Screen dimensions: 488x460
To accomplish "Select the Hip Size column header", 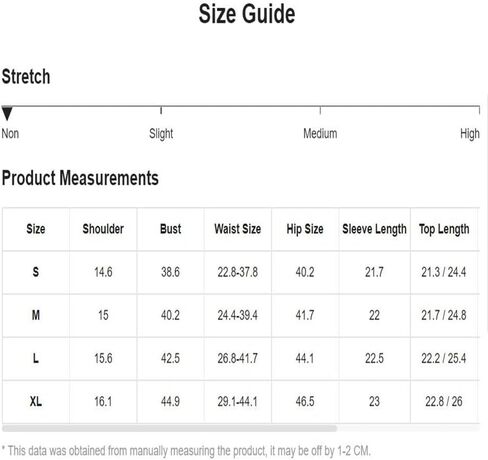I will coord(305,229).
